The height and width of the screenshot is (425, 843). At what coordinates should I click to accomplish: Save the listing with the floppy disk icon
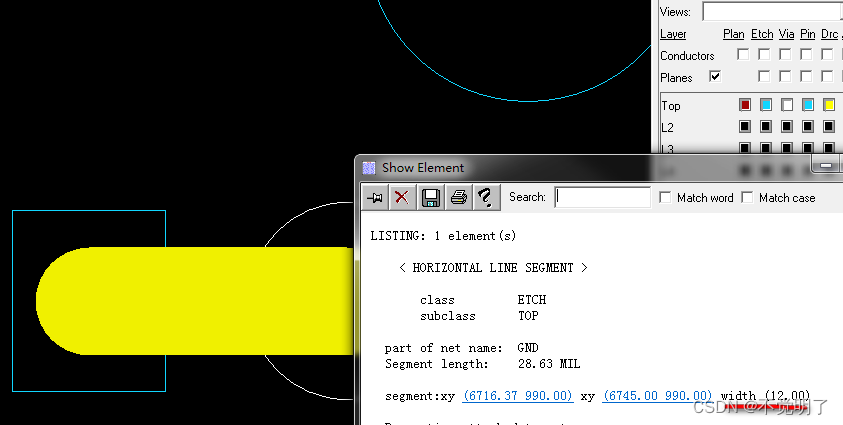(x=431, y=198)
